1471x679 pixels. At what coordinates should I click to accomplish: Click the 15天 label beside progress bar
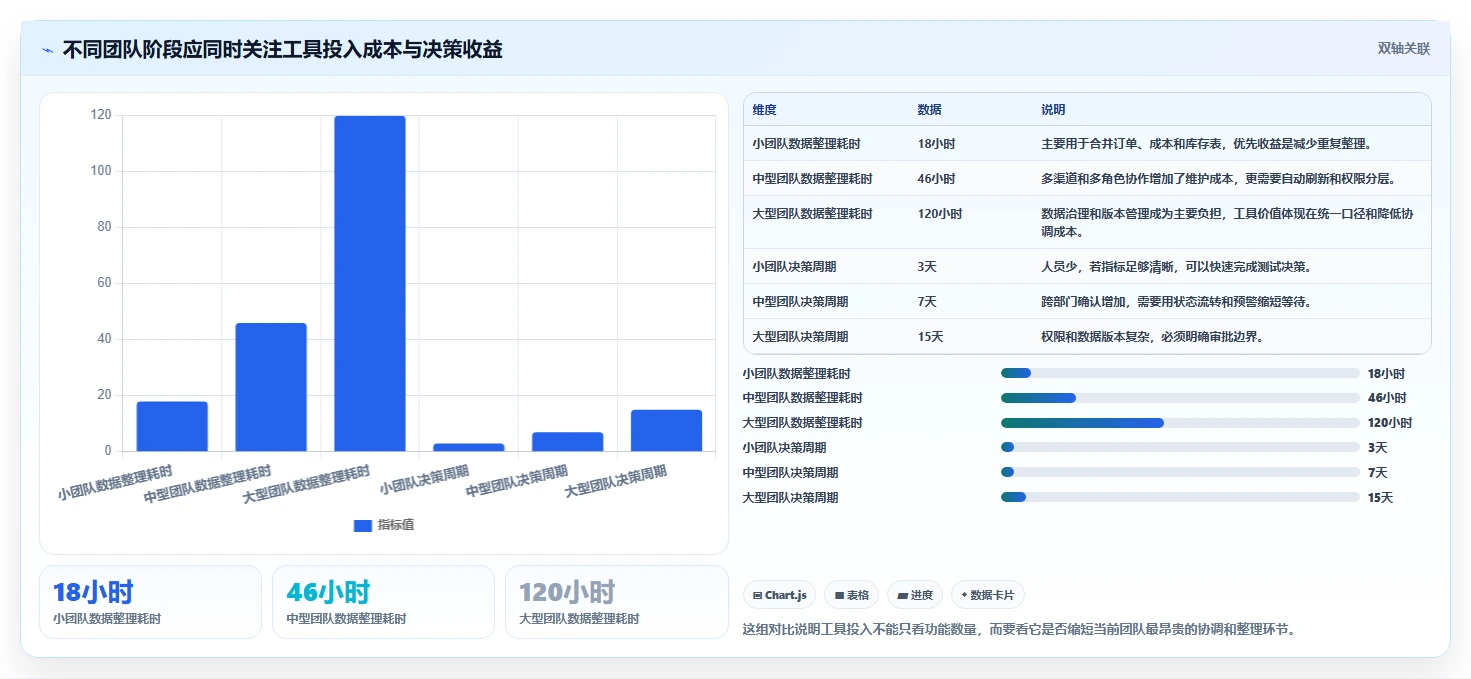[x=1380, y=498]
